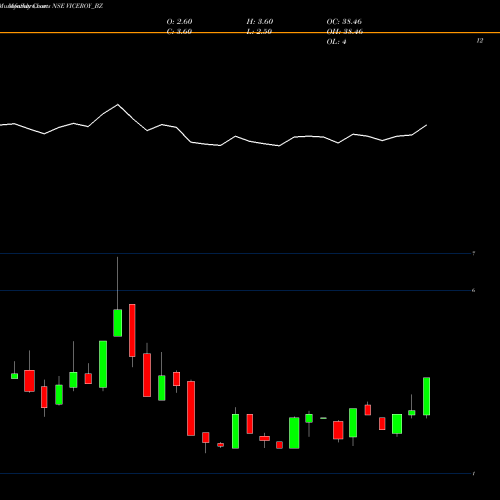Click the OC: 38.46 reading
Screen dimensions: 500x500
pyautogui.click(x=344, y=21)
